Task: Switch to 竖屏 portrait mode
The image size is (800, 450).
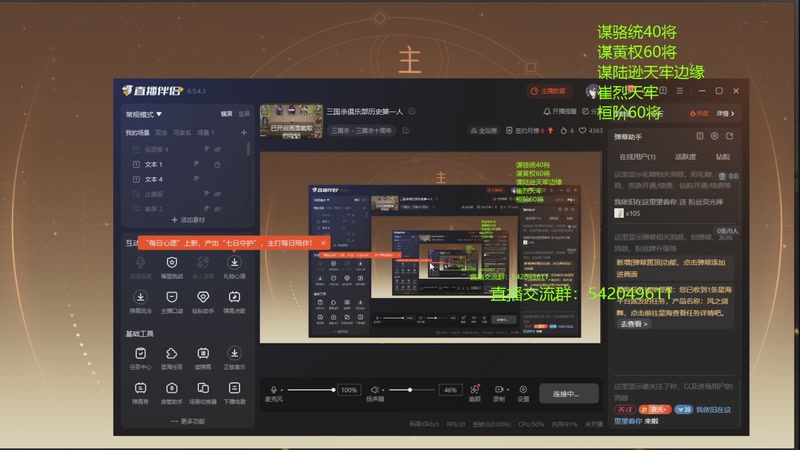Action: 244,114
